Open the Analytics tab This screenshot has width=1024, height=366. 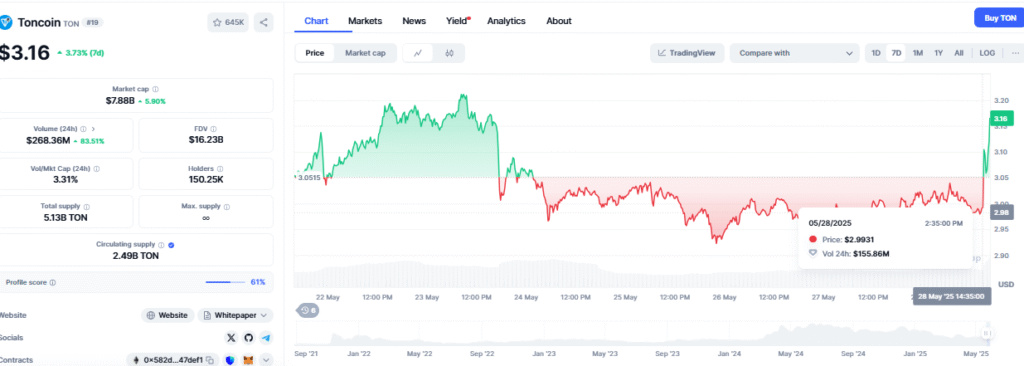point(506,21)
